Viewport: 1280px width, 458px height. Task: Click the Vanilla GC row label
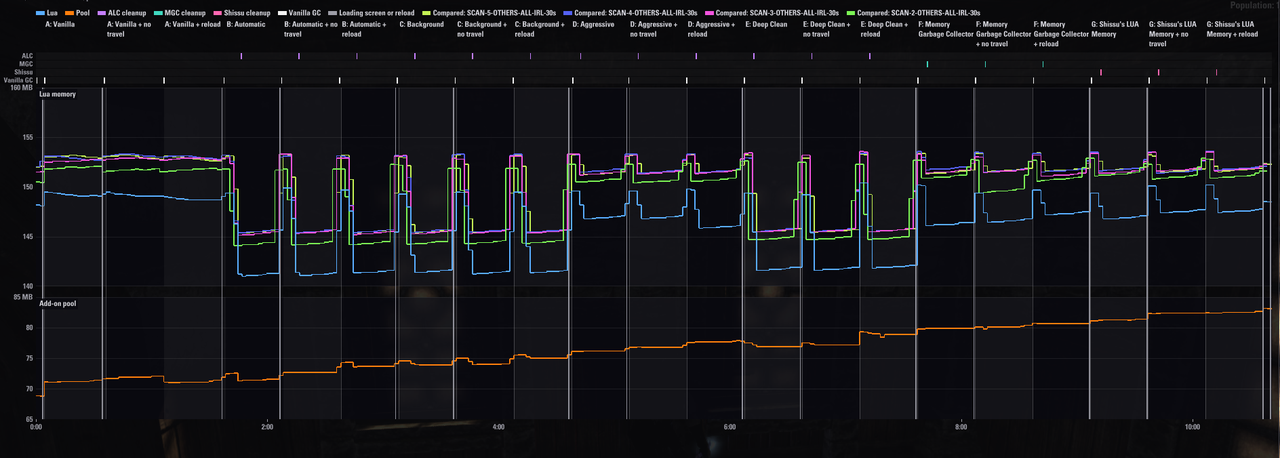[x=18, y=80]
